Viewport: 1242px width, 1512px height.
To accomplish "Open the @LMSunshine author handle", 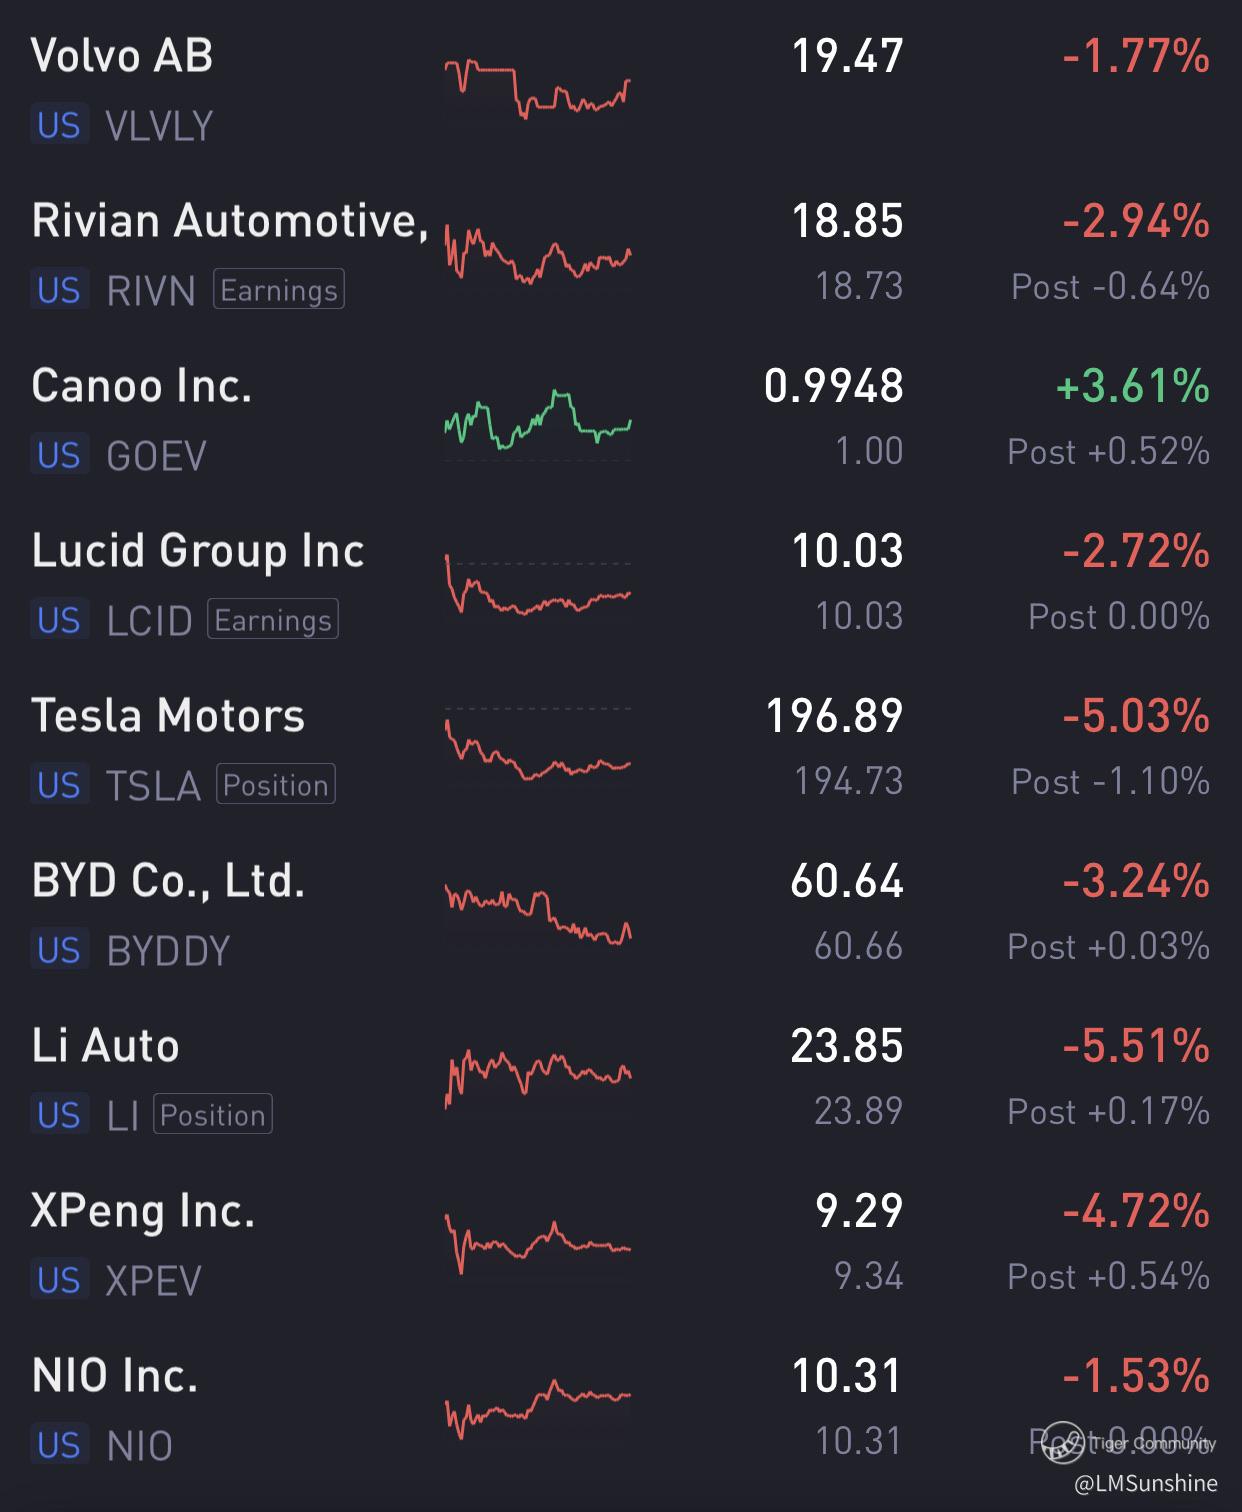I will pos(1146,1484).
